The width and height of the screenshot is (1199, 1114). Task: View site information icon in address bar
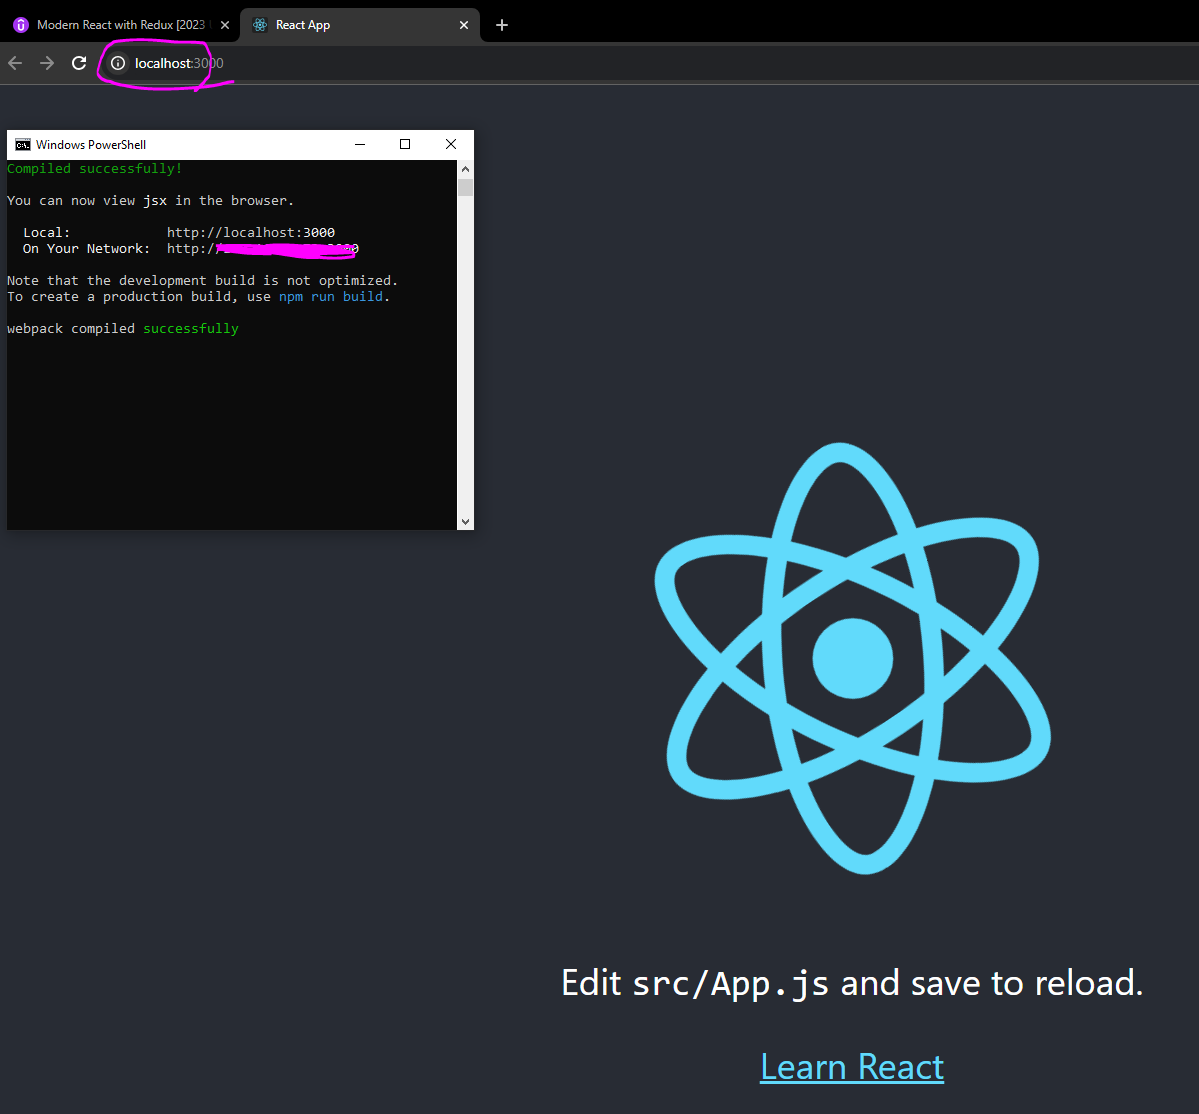click(118, 63)
